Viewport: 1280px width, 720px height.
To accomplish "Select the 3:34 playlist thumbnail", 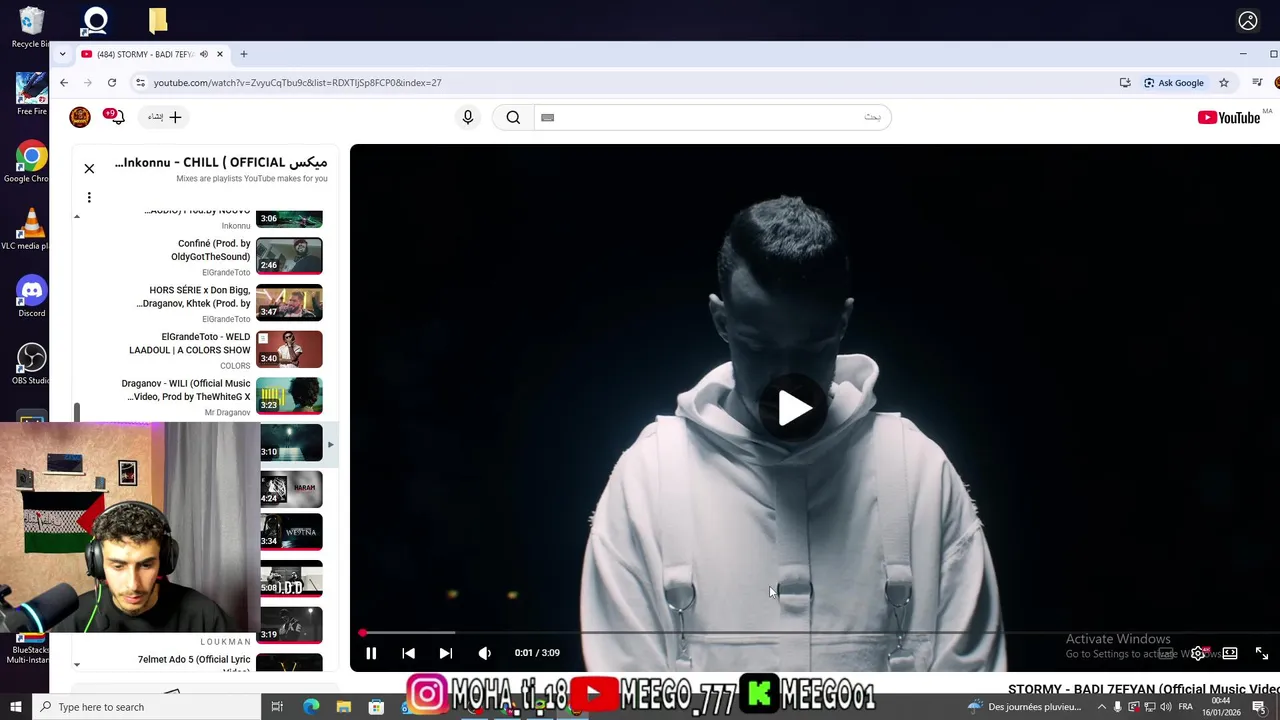I will 291,532.
